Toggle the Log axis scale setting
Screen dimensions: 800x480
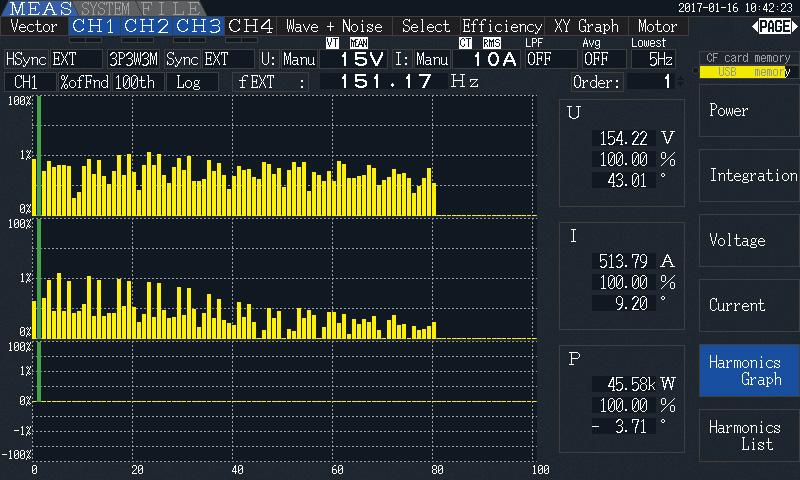[192, 82]
